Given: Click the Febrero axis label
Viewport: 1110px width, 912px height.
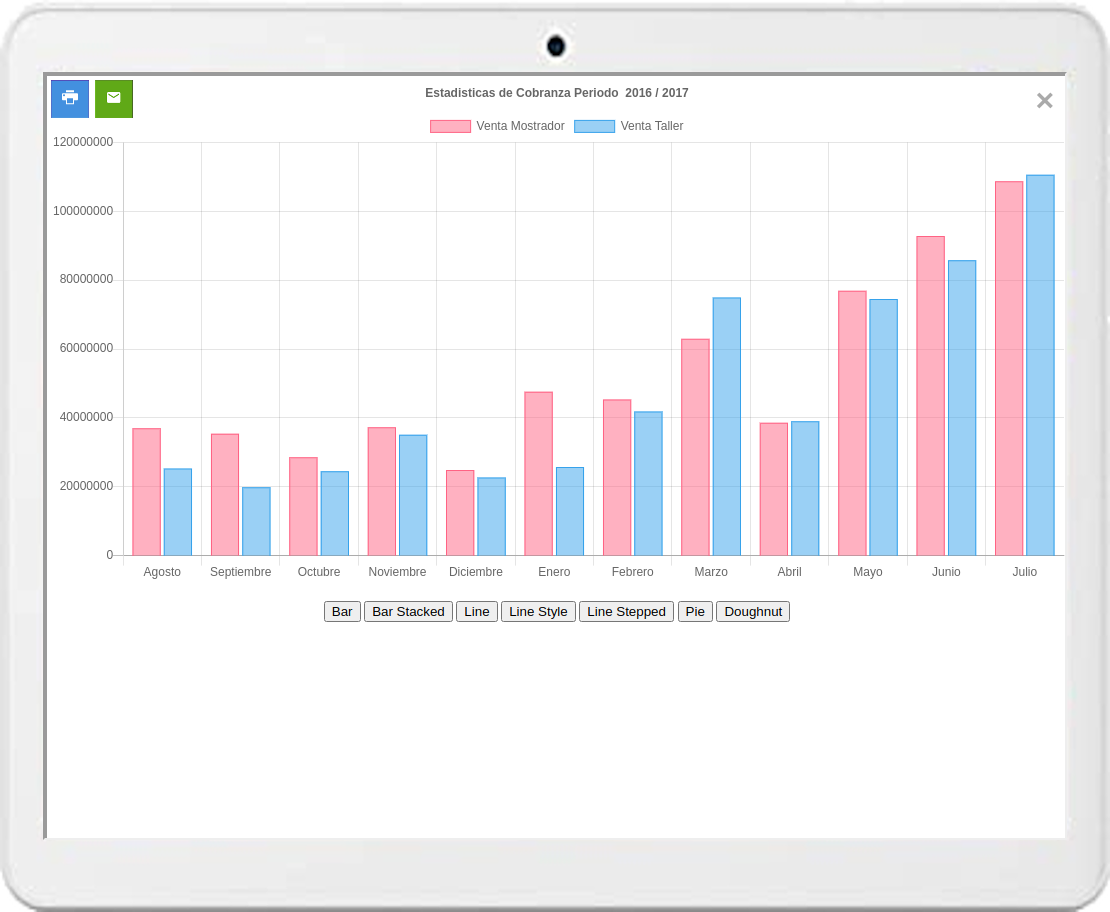Looking at the screenshot, I should coord(633,572).
